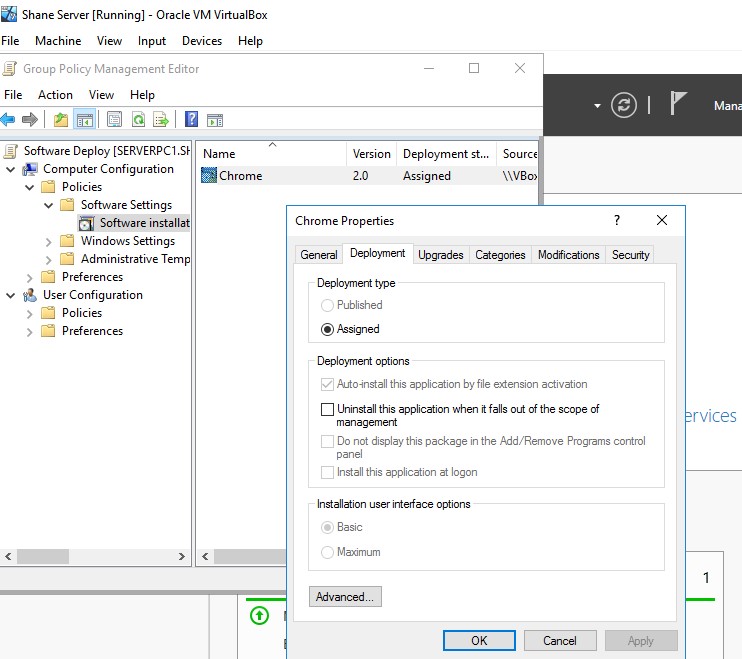
Task: Click the list pane scroll left arrow
Action: (205, 556)
